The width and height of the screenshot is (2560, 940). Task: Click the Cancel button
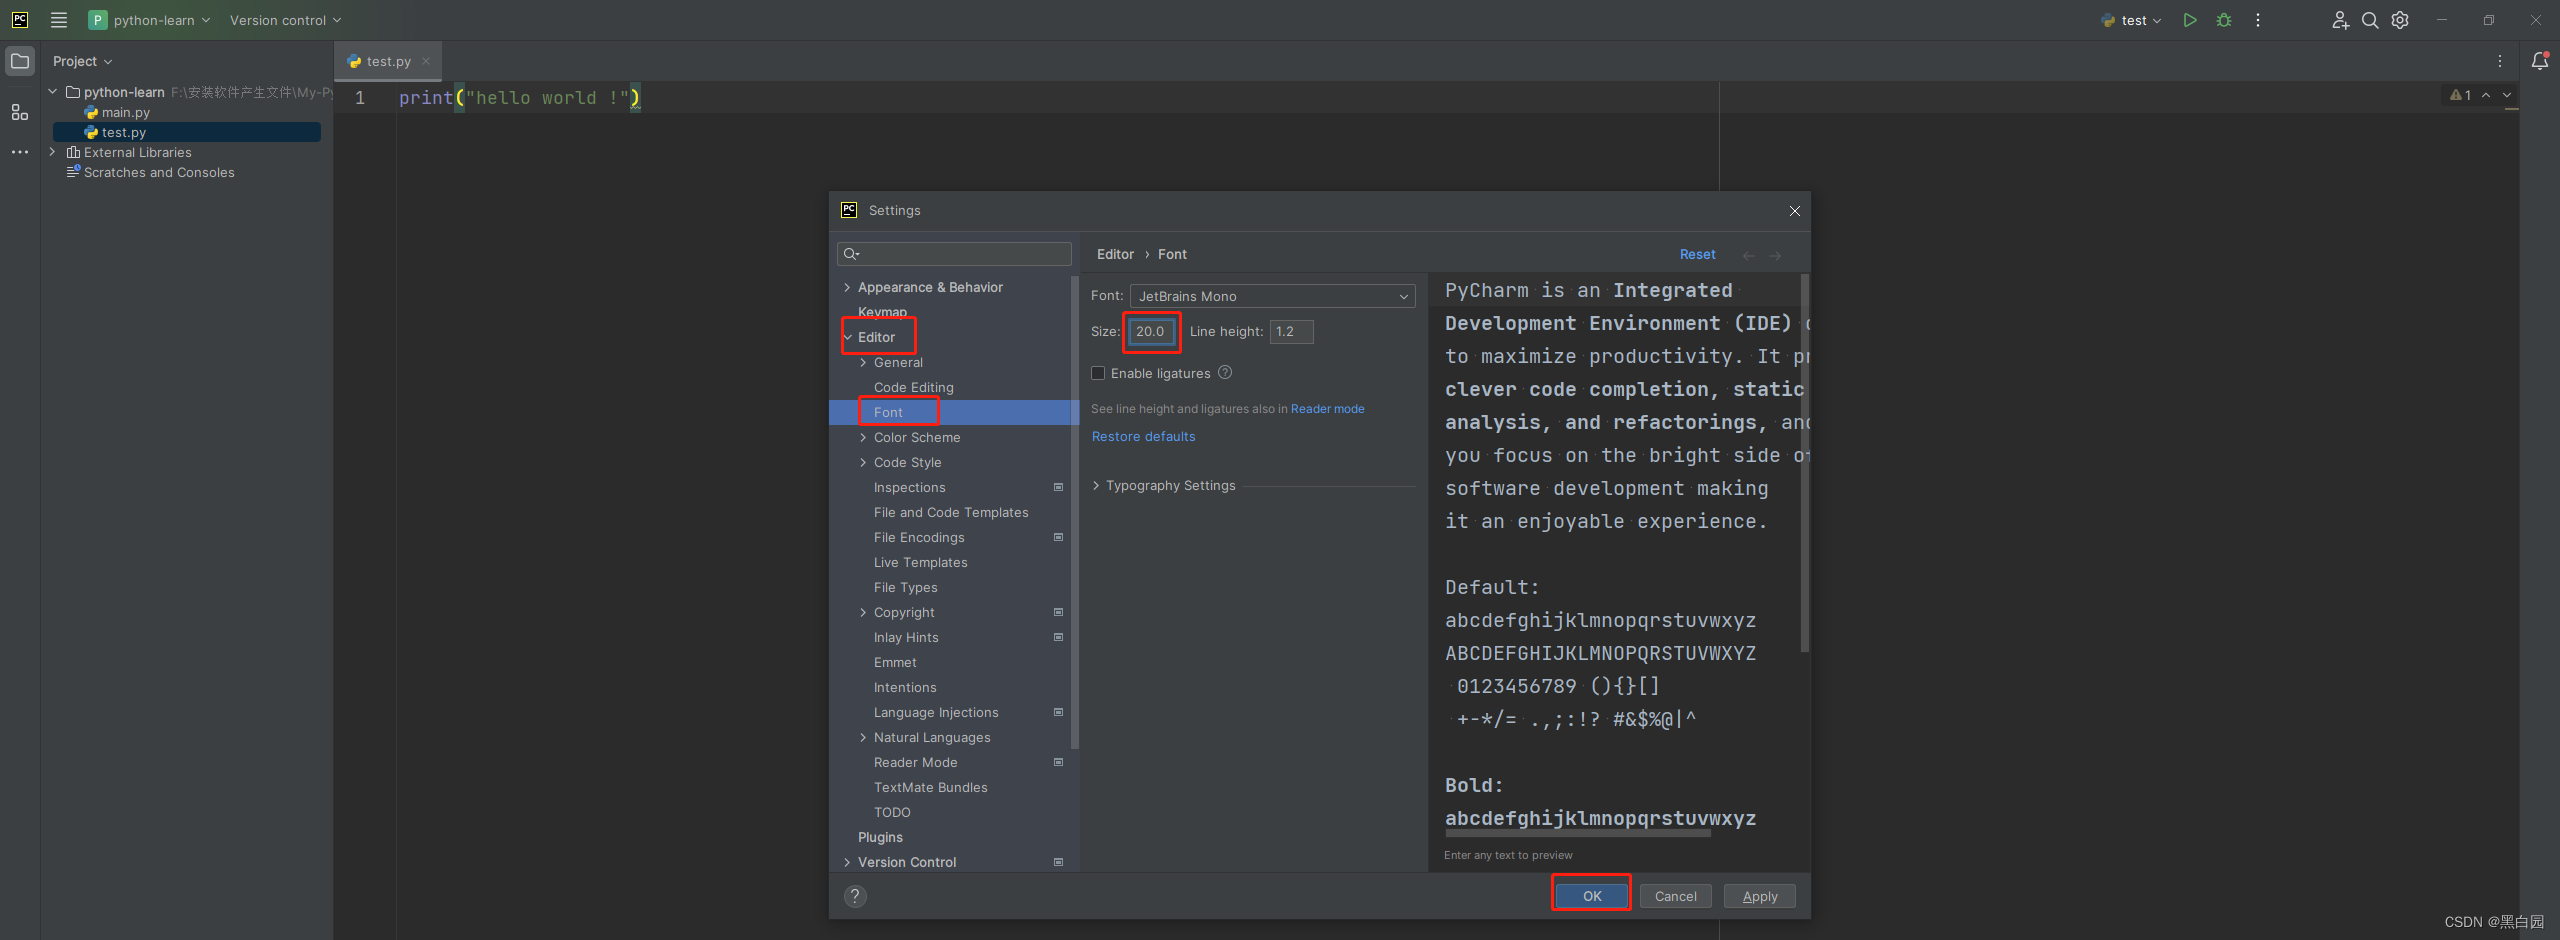(1676, 896)
